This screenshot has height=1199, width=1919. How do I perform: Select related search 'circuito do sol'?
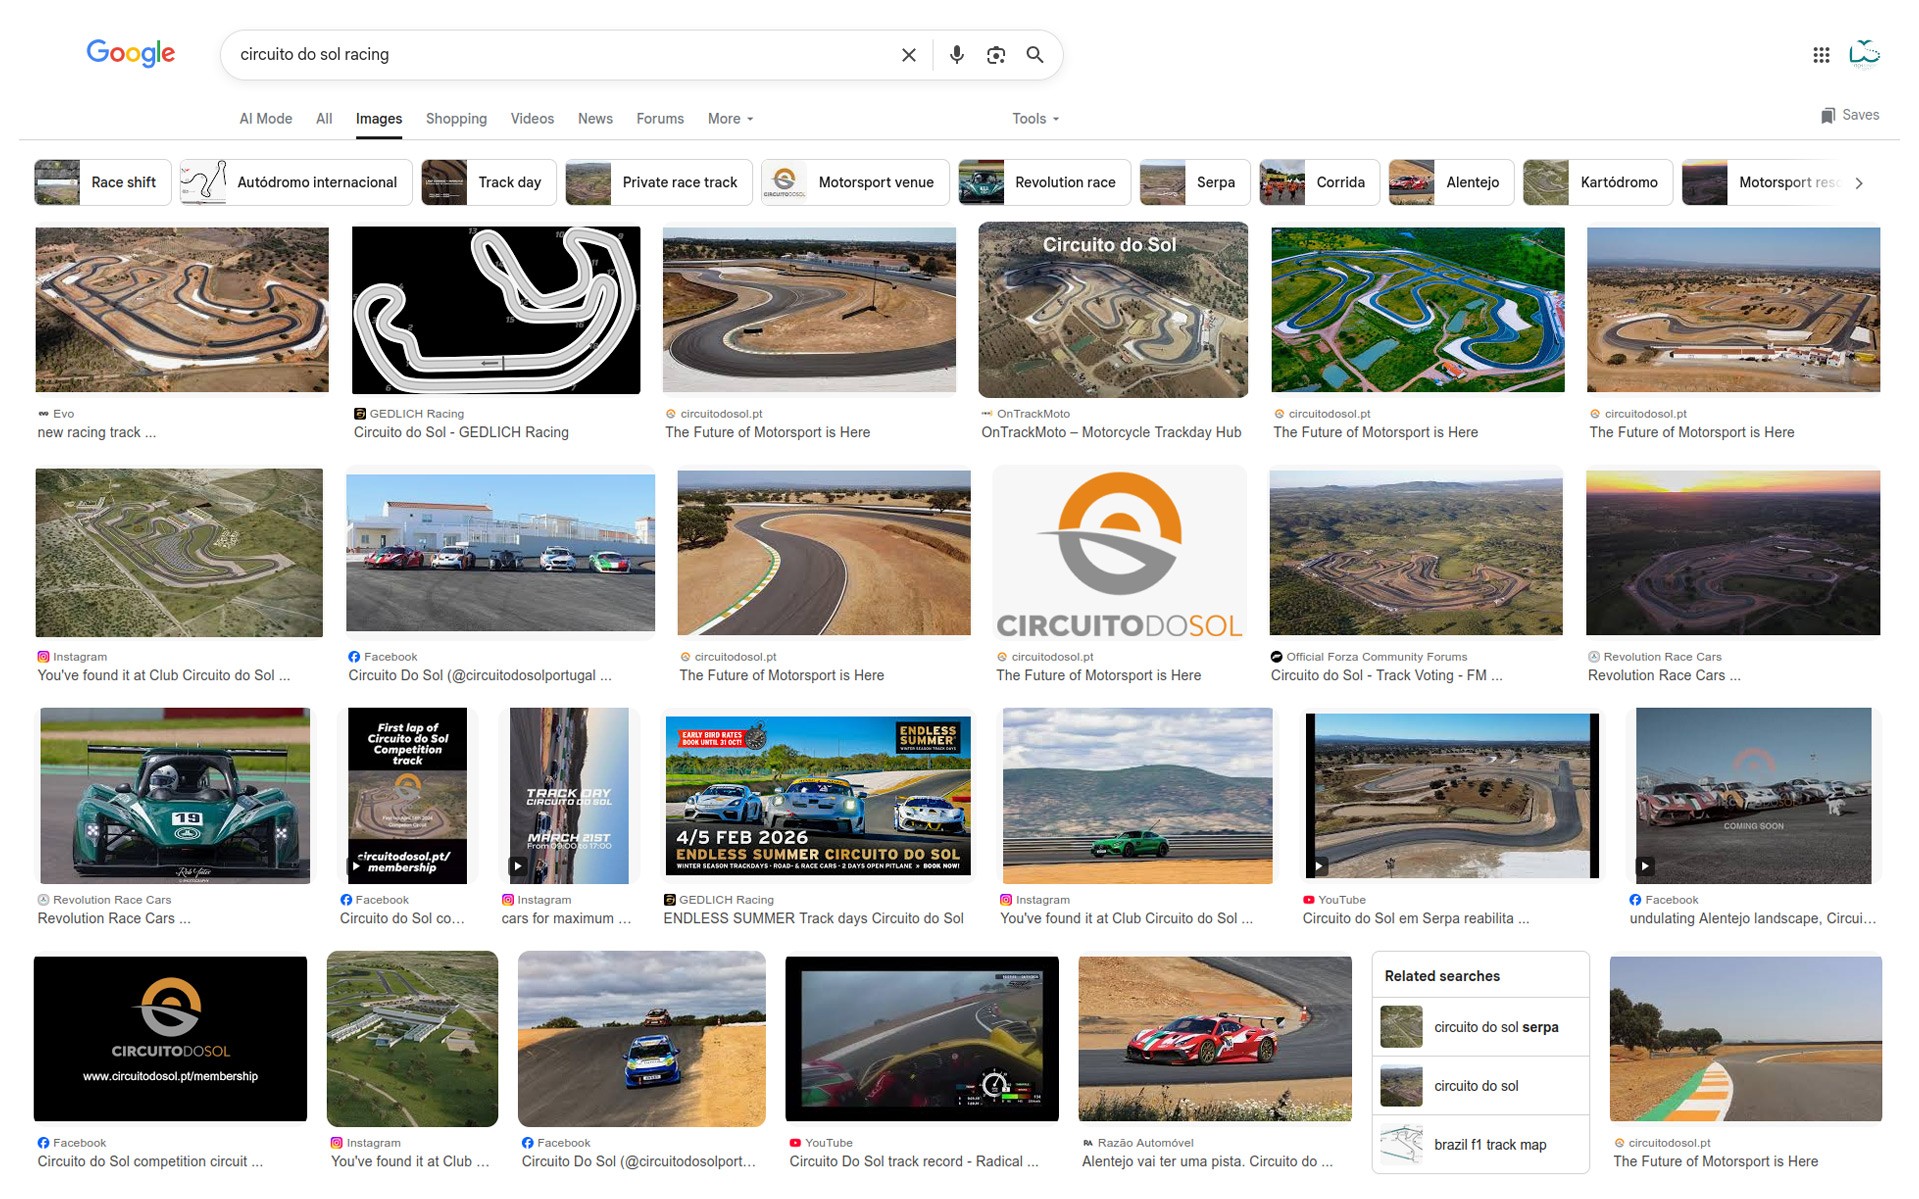coord(1480,1086)
